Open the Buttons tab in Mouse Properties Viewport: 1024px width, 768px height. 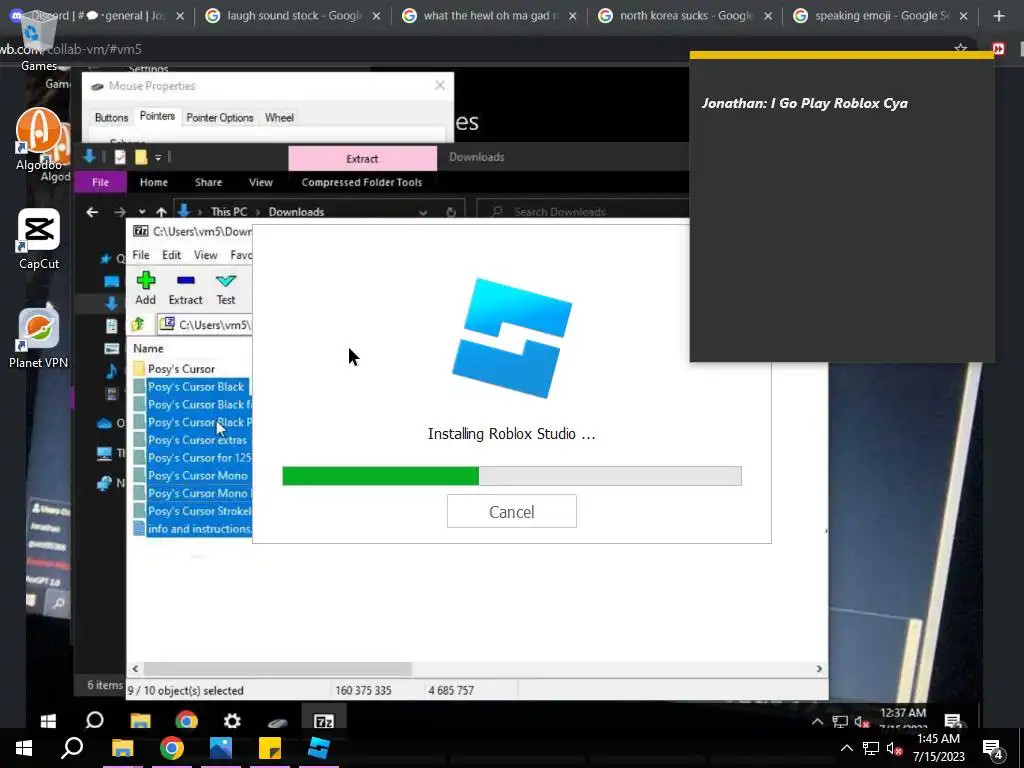(111, 118)
